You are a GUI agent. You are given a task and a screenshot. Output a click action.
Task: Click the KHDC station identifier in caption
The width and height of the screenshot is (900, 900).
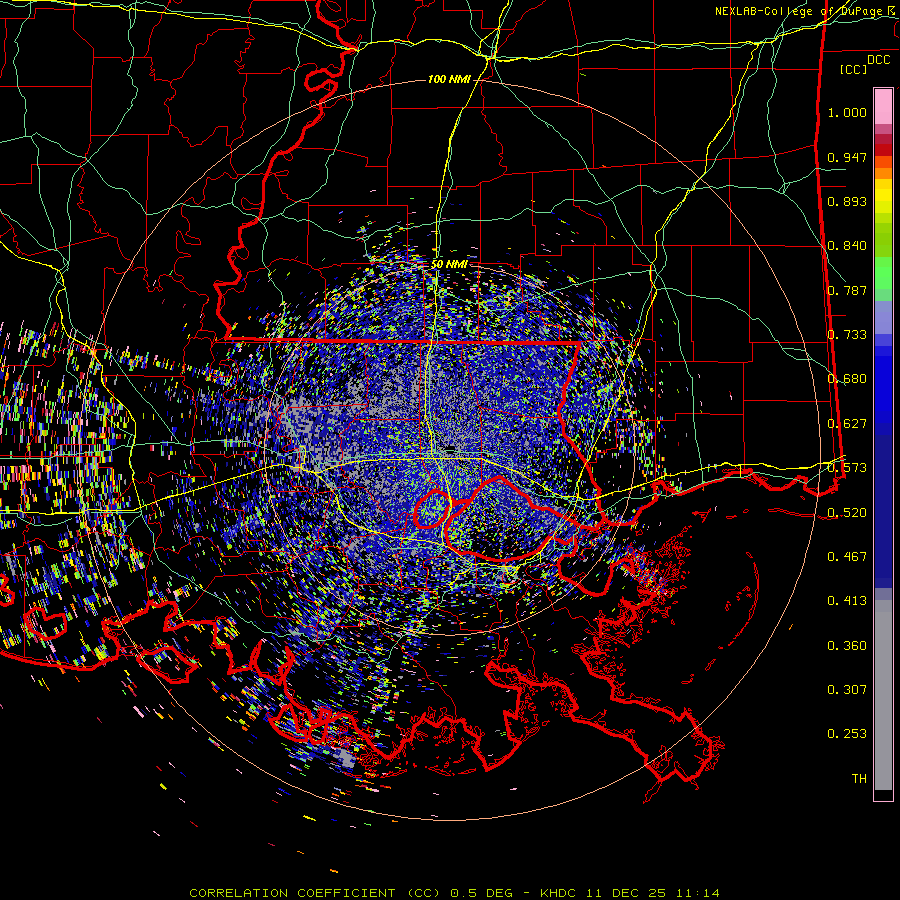pos(560,893)
